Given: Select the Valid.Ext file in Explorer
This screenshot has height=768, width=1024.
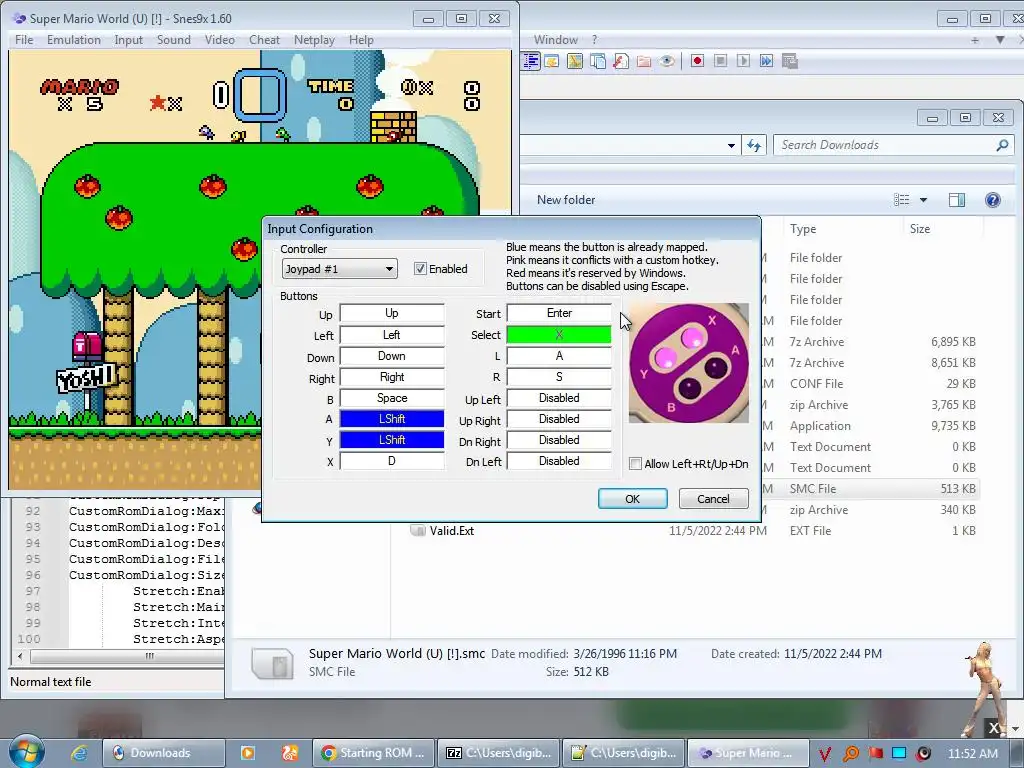Looking at the screenshot, I should [x=451, y=531].
